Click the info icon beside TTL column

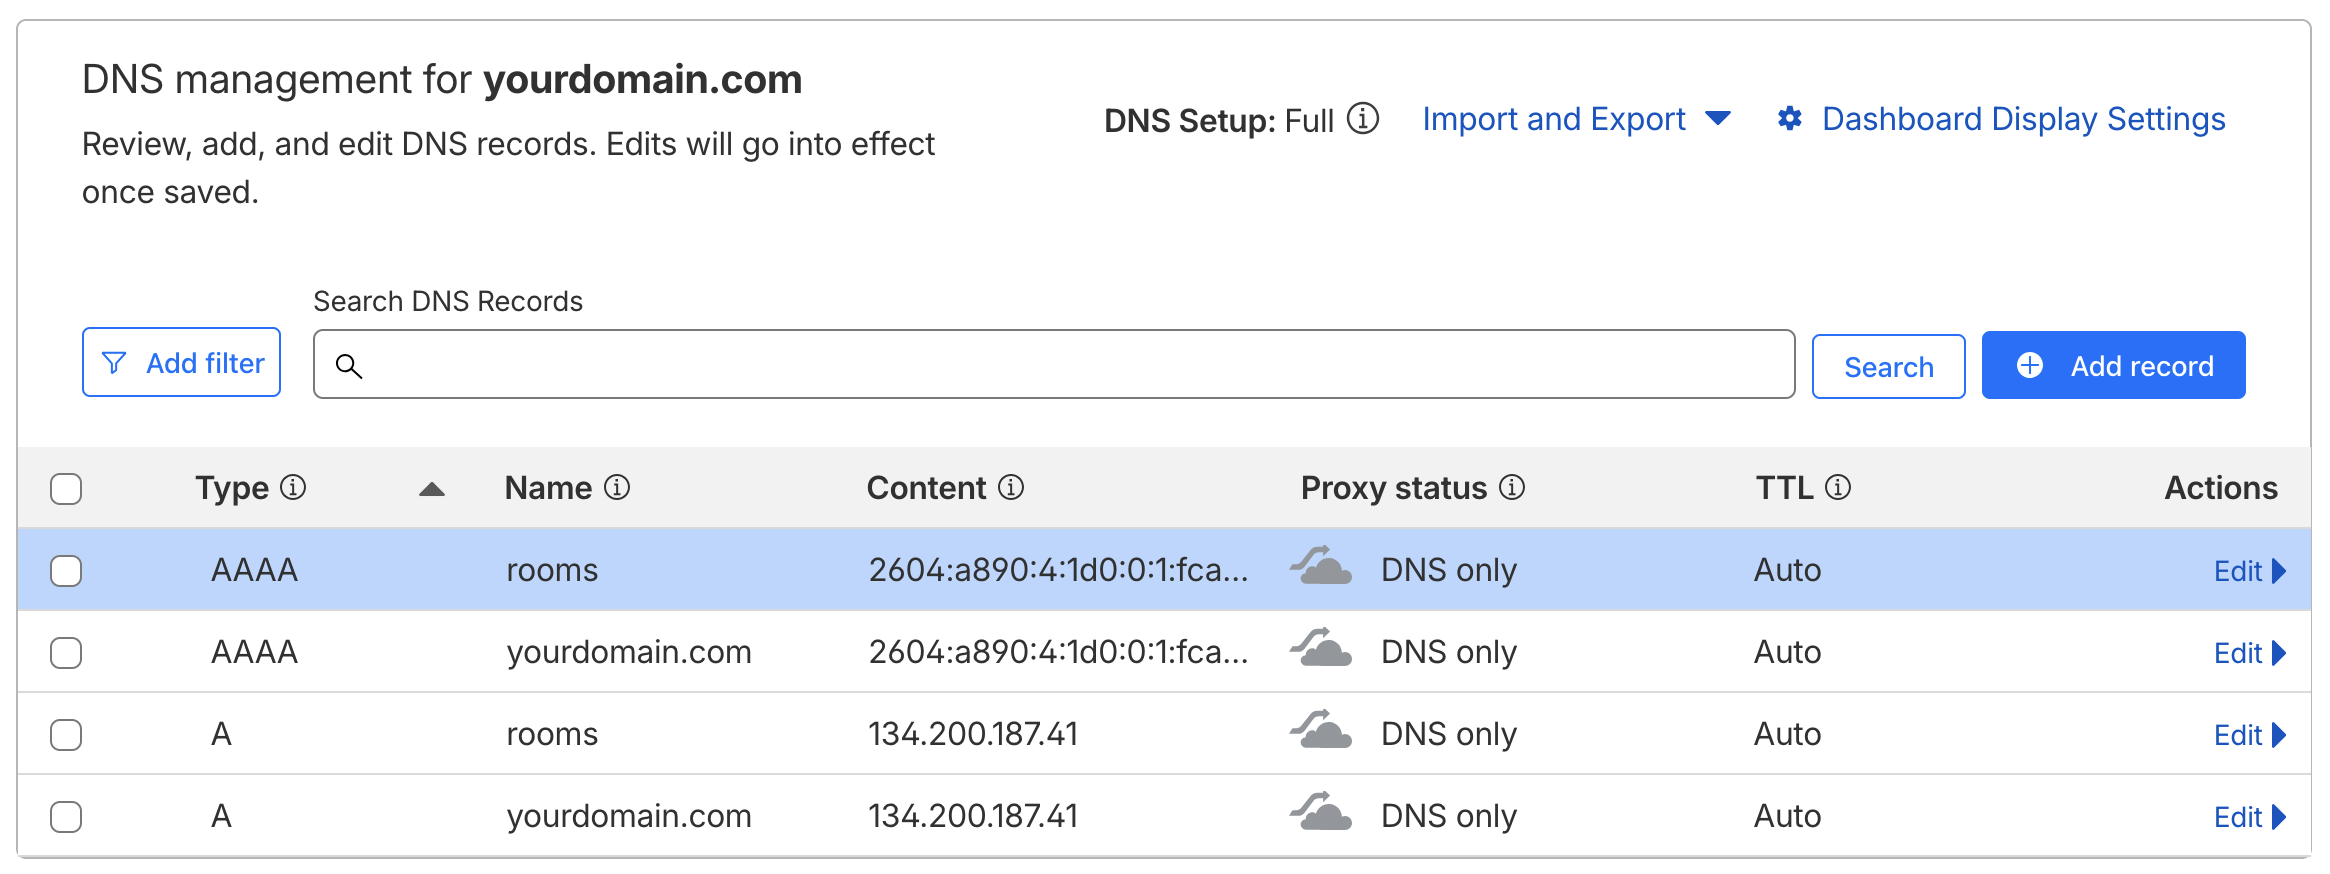tap(1838, 487)
